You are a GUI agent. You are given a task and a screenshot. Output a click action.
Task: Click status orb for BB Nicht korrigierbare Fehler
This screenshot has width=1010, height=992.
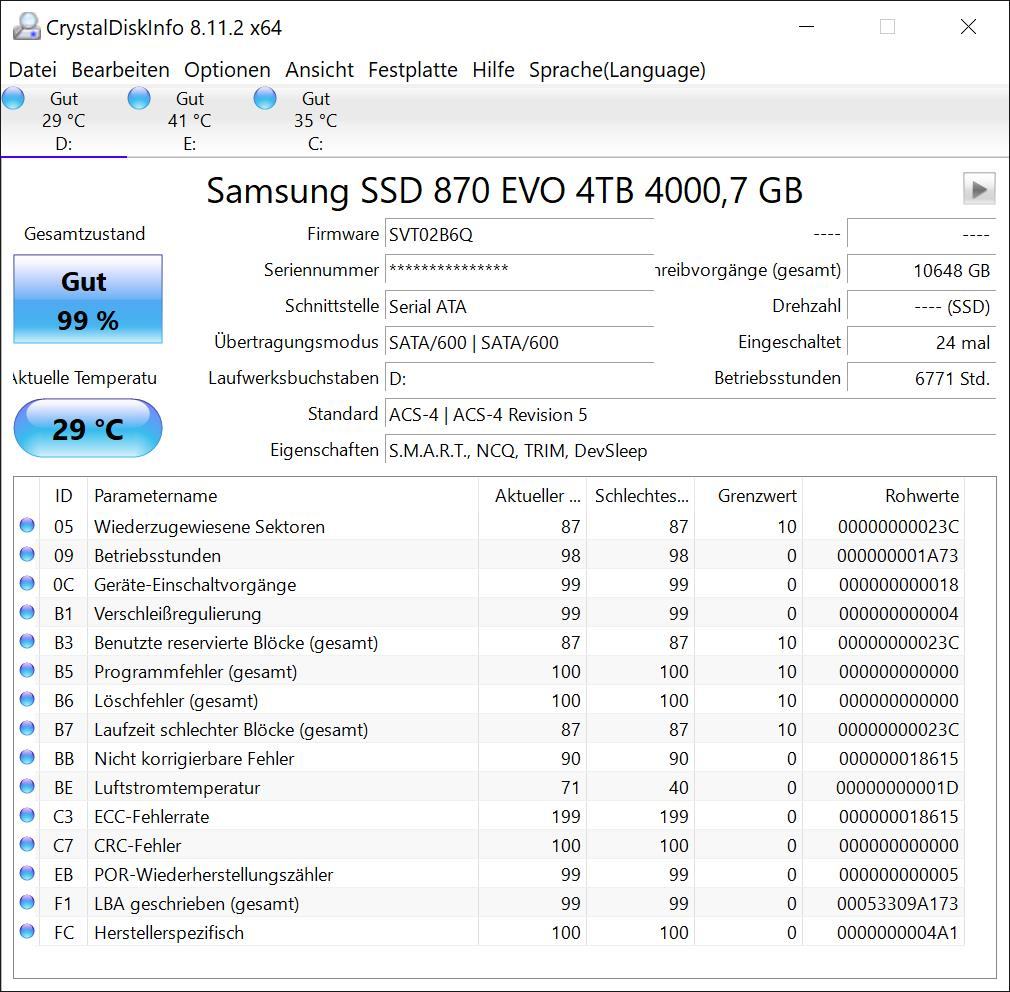pos(27,757)
